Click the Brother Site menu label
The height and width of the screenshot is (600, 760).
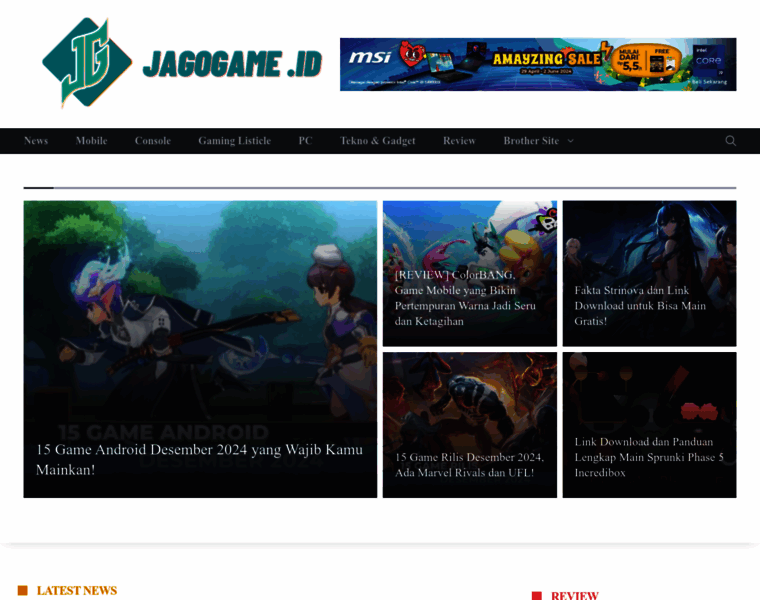(531, 141)
